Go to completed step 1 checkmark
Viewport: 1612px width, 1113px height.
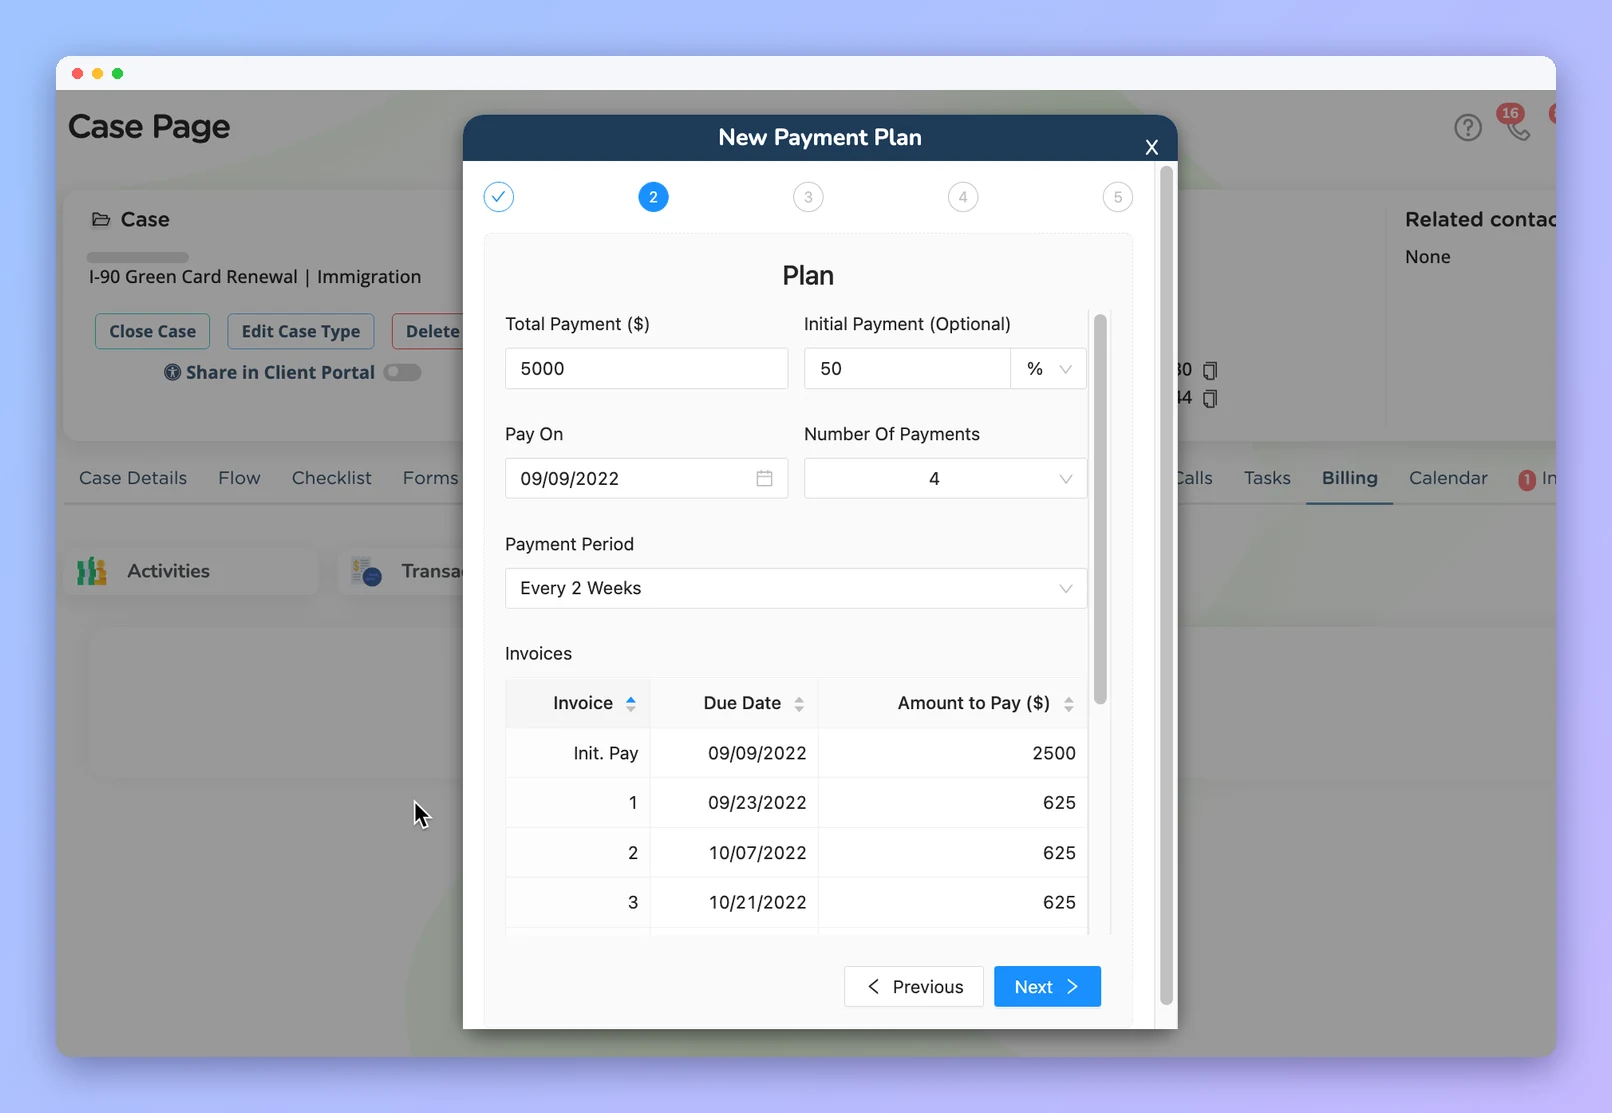click(x=499, y=197)
